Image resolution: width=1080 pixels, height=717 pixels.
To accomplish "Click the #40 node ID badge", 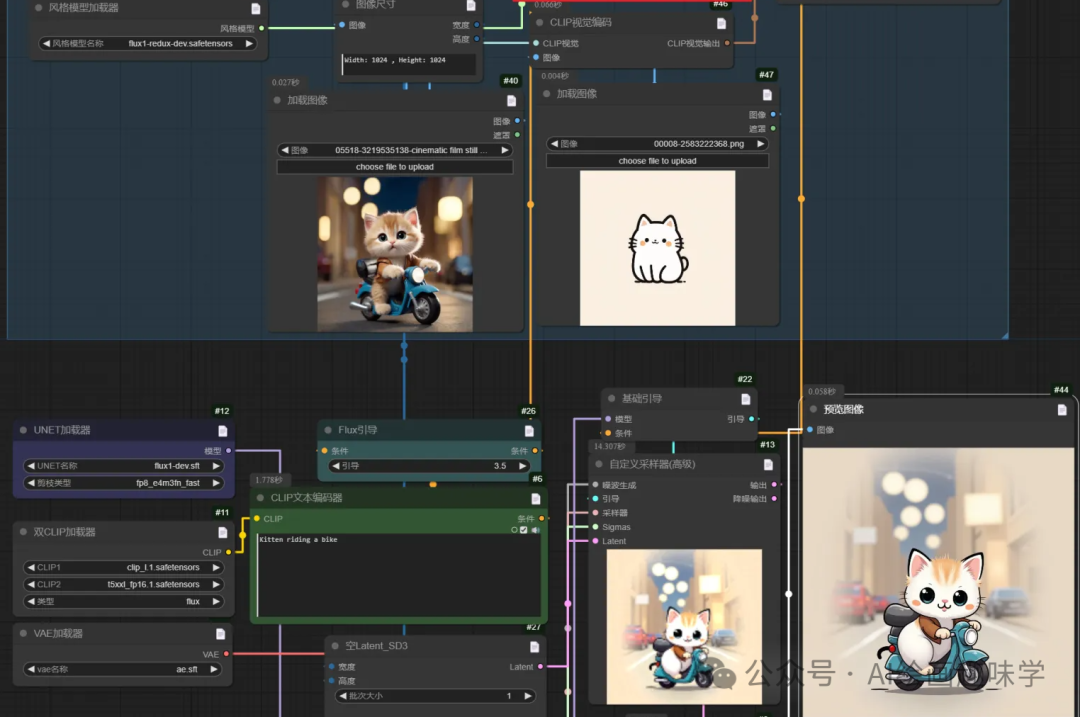I will (x=510, y=81).
